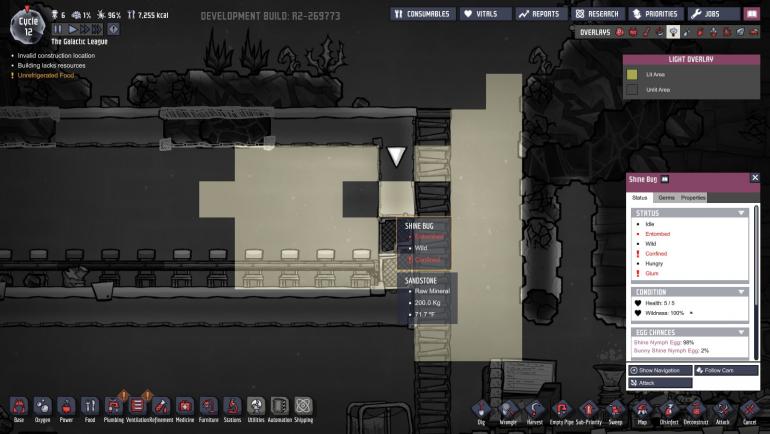Viewport: 770px width, 434px height.
Task: Toggle the game pause button
Action: coord(58,29)
